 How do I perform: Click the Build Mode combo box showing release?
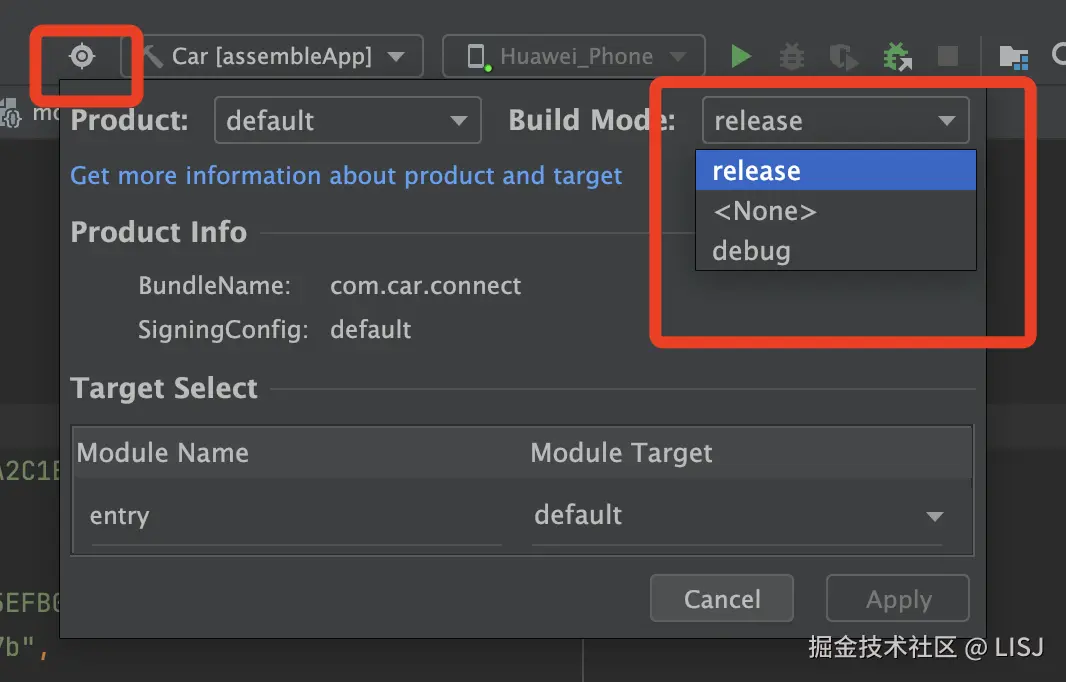(835, 121)
